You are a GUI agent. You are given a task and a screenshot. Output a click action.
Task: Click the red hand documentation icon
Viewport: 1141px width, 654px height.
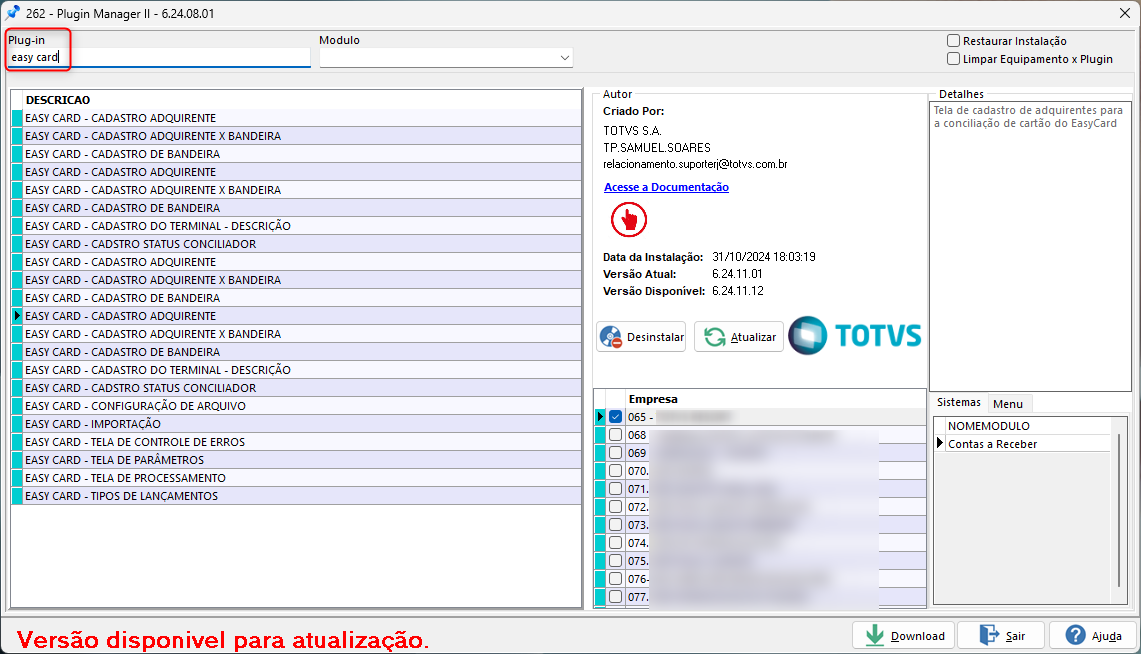[x=629, y=220]
